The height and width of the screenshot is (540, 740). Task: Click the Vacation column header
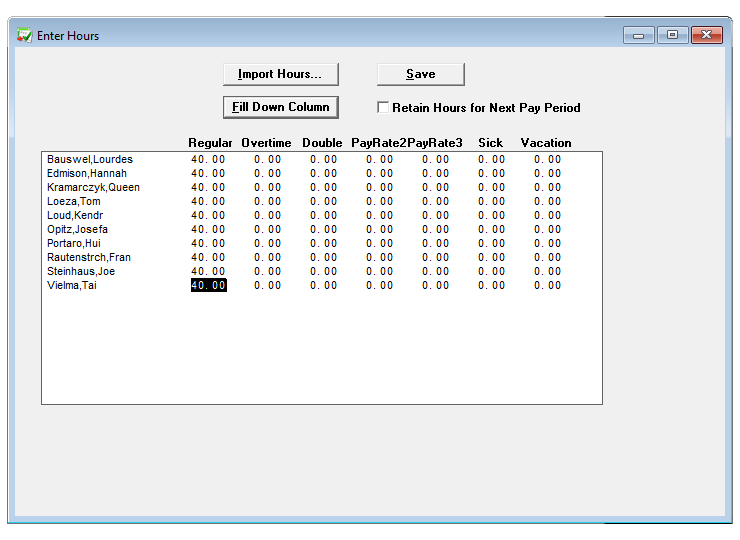[546, 143]
